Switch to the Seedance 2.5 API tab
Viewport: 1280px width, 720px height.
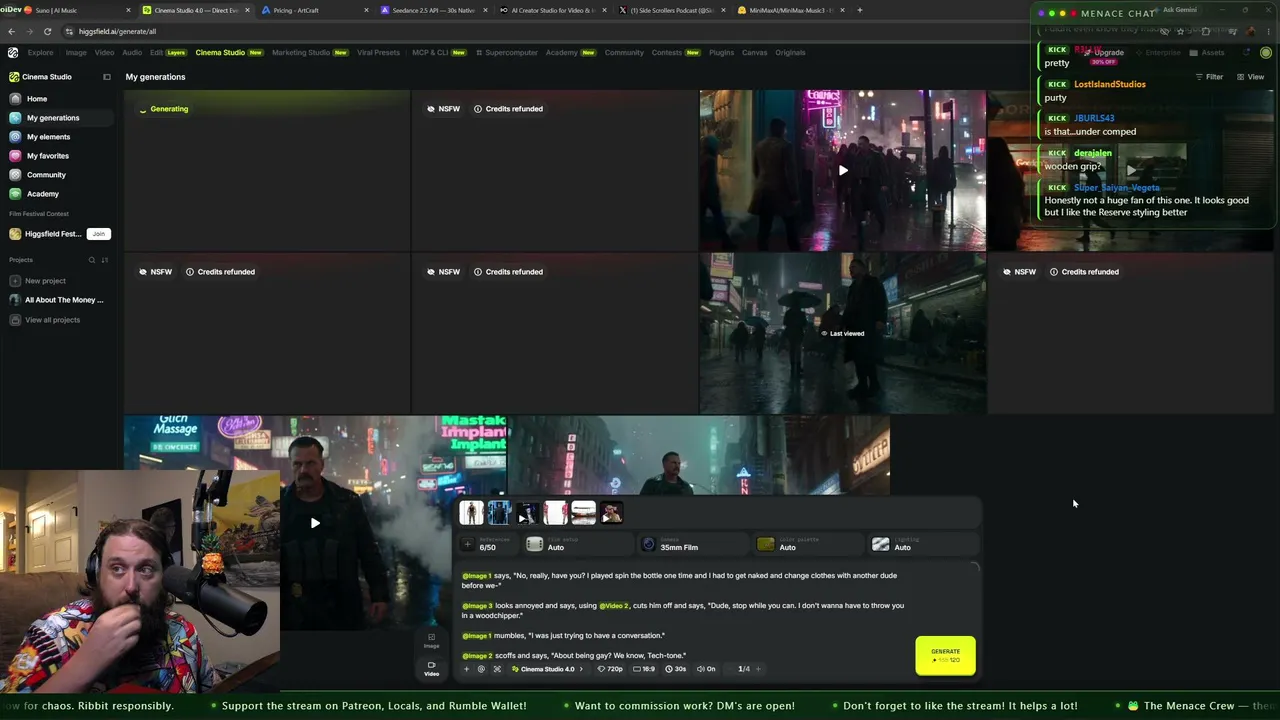point(432,10)
